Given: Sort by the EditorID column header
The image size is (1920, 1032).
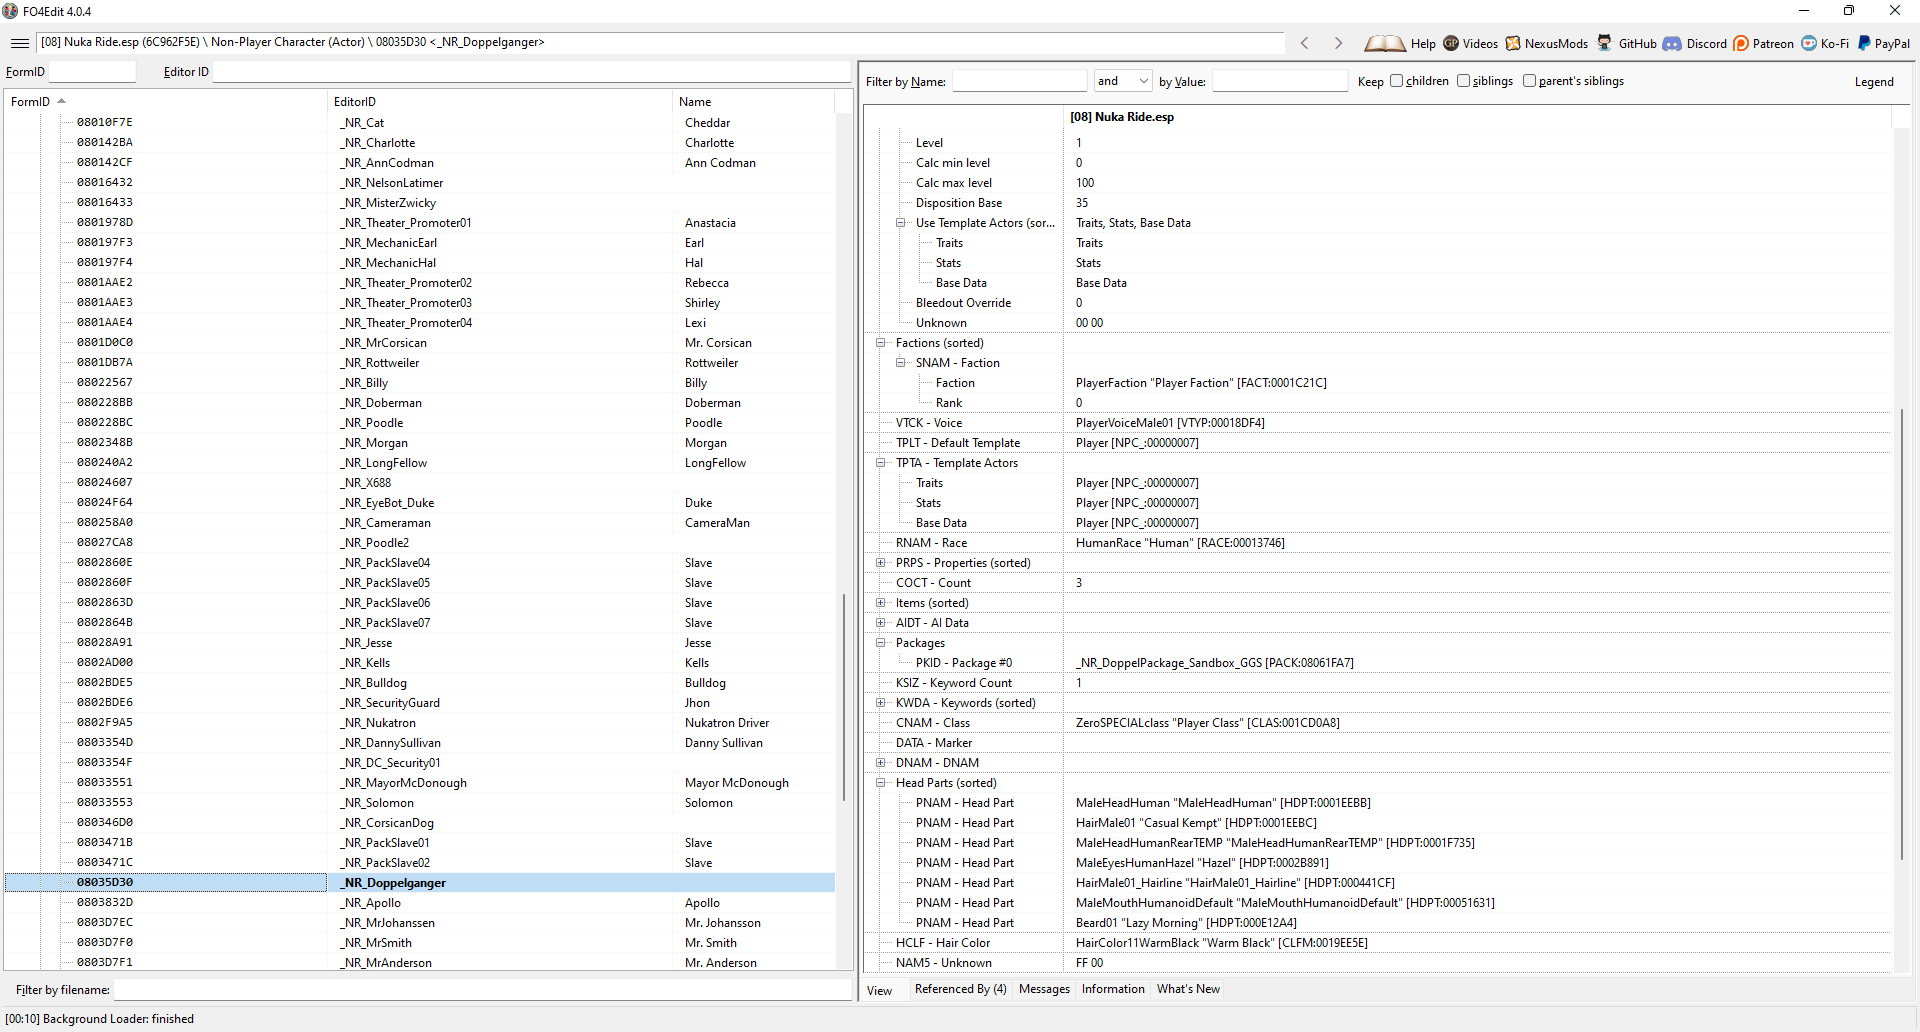Looking at the screenshot, I should 500,102.
